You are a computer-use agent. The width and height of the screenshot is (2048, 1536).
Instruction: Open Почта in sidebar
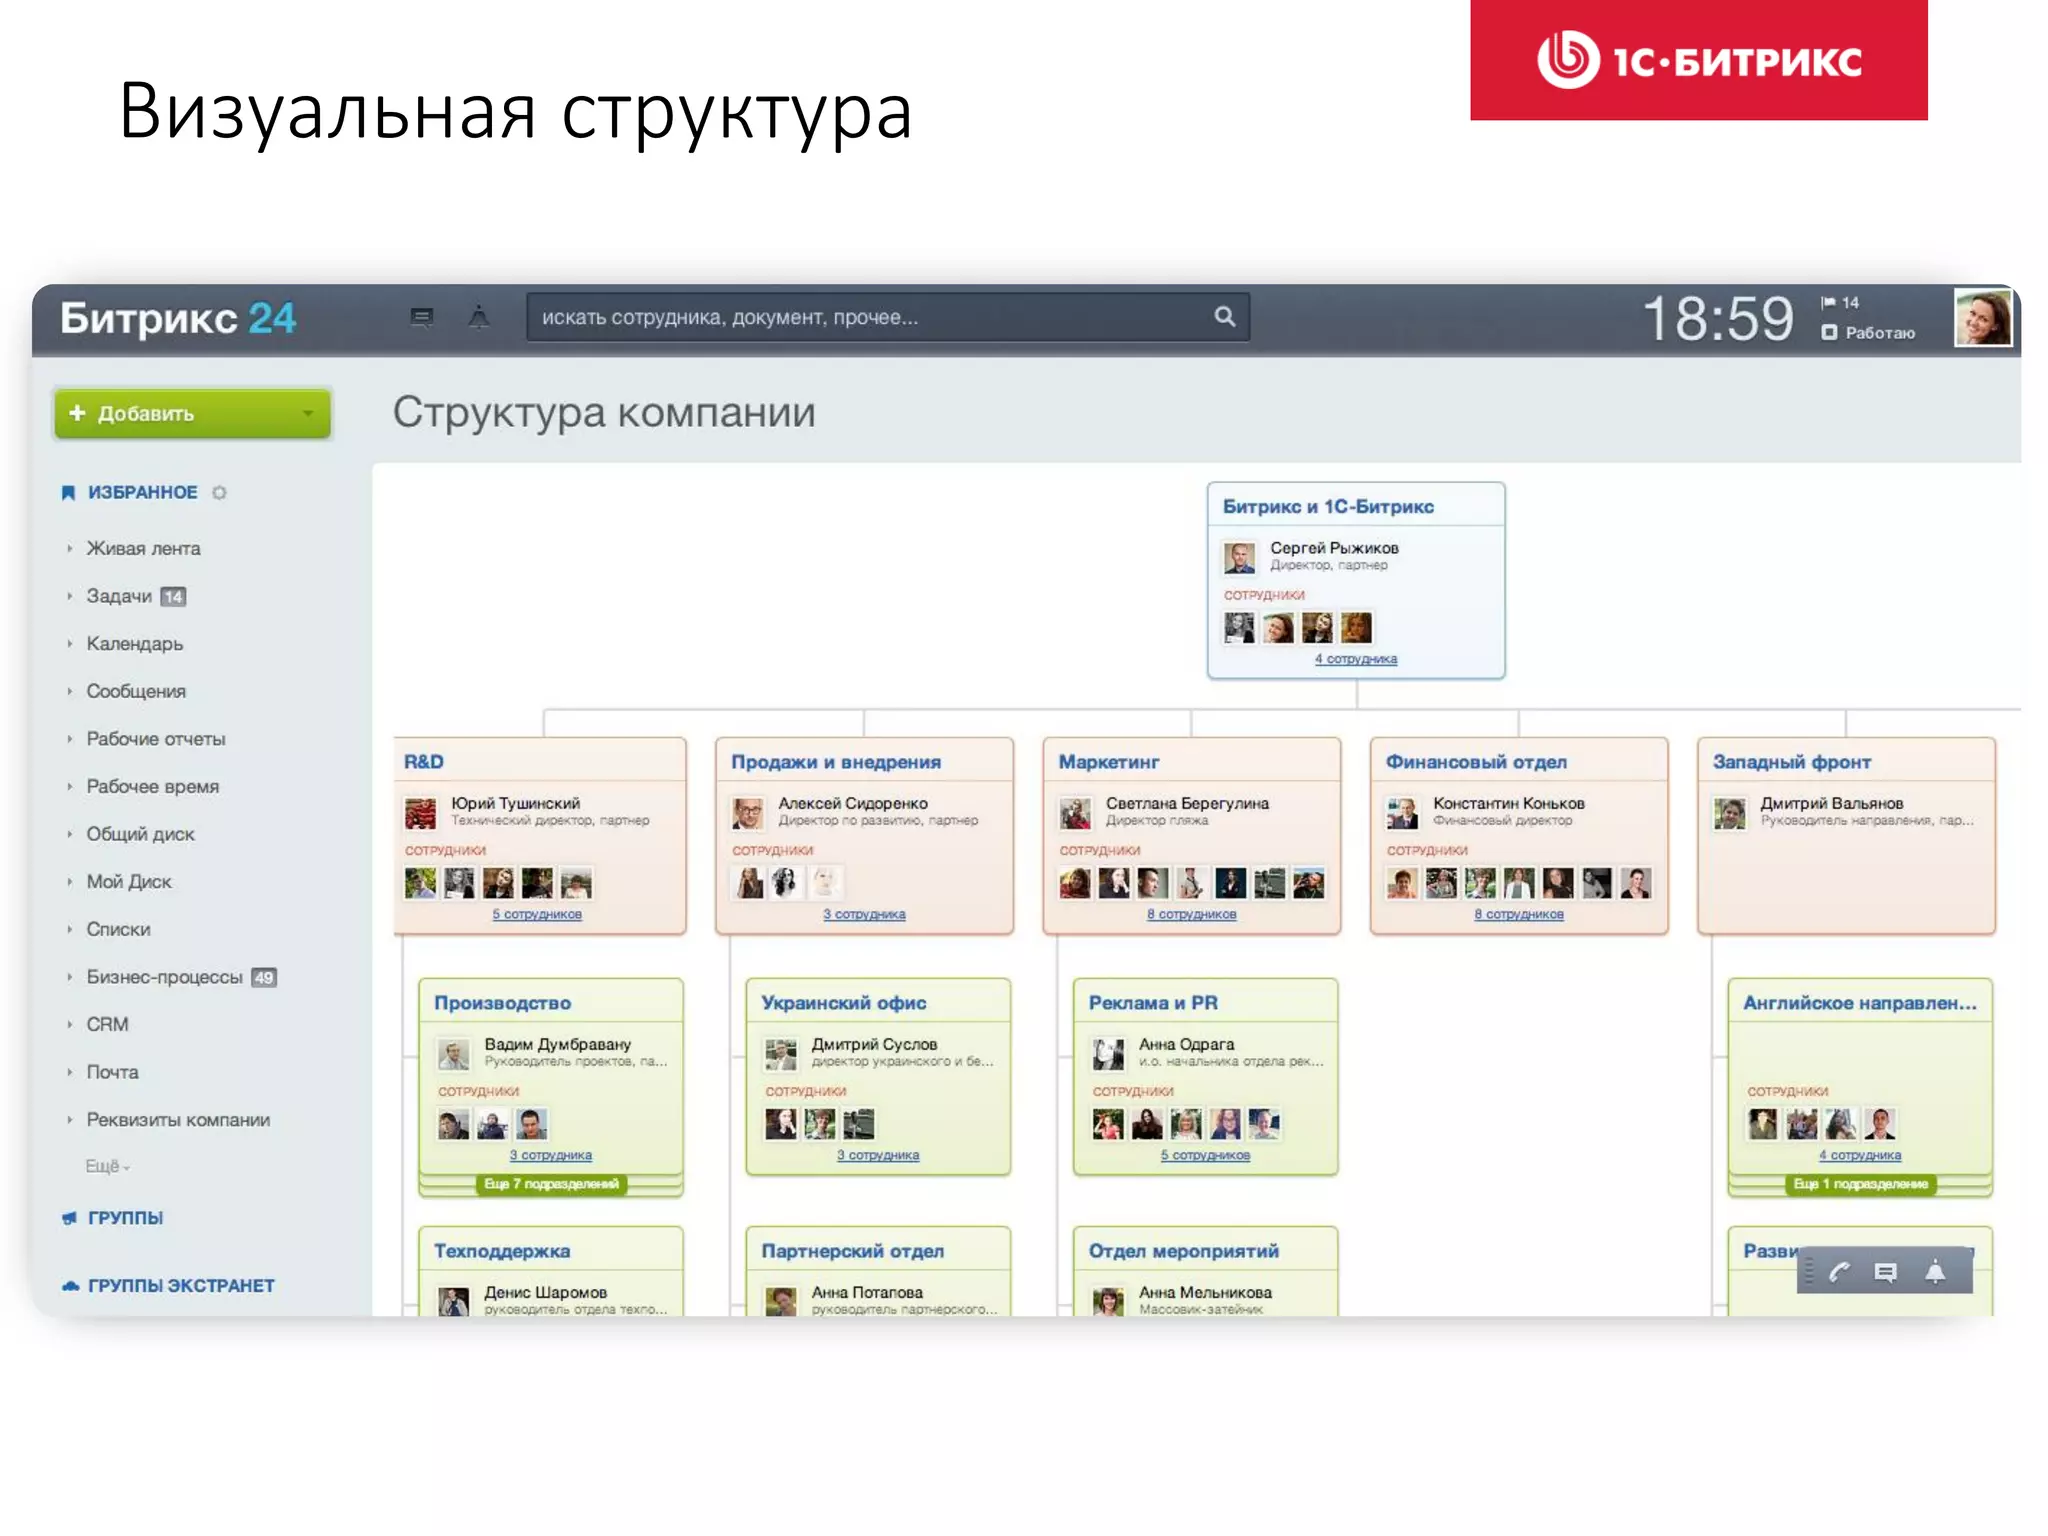click(112, 1073)
